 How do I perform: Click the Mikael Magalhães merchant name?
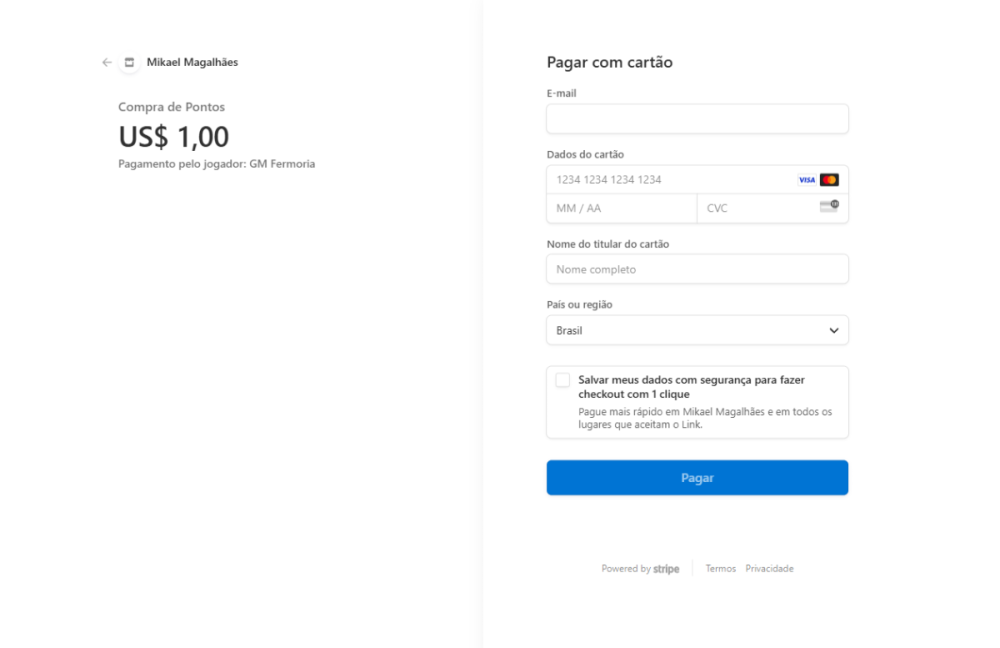pos(192,62)
